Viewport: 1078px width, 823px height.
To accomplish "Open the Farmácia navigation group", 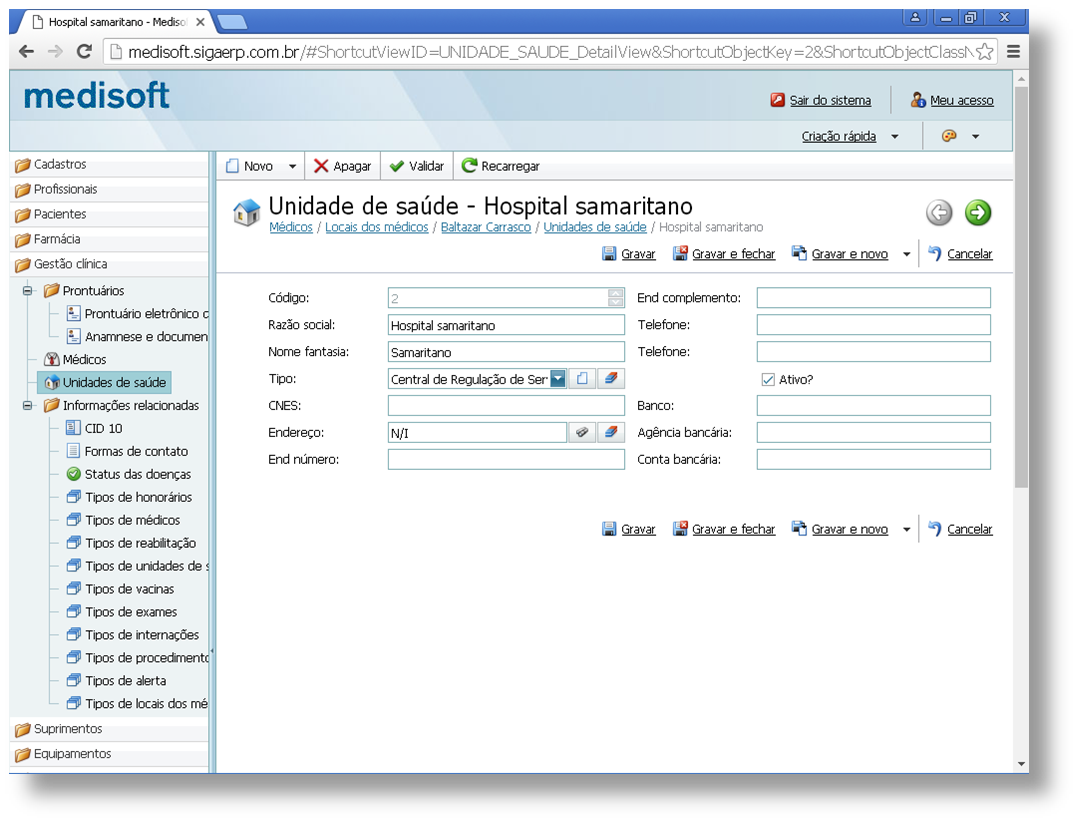I will click(109, 239).
